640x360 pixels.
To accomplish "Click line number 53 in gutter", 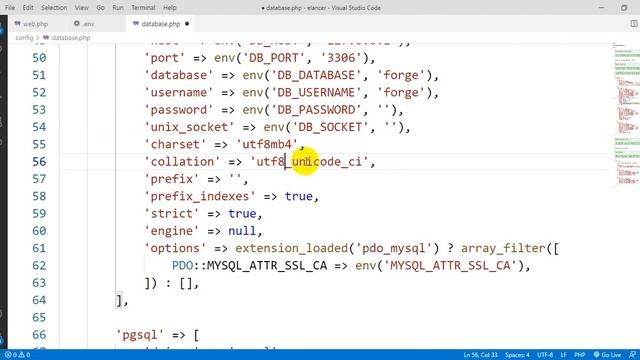I will click(x=39, y=110).
